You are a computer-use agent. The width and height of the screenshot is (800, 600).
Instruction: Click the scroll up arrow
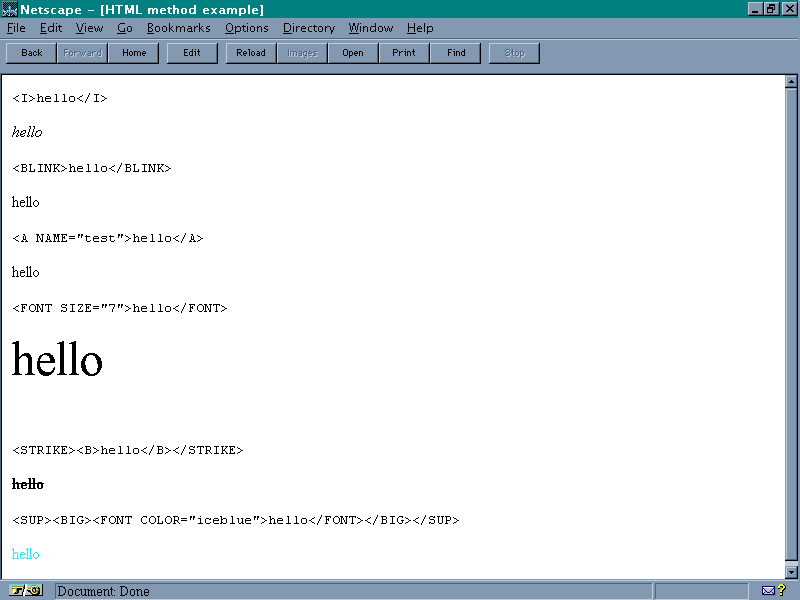(x=791, y=84)
